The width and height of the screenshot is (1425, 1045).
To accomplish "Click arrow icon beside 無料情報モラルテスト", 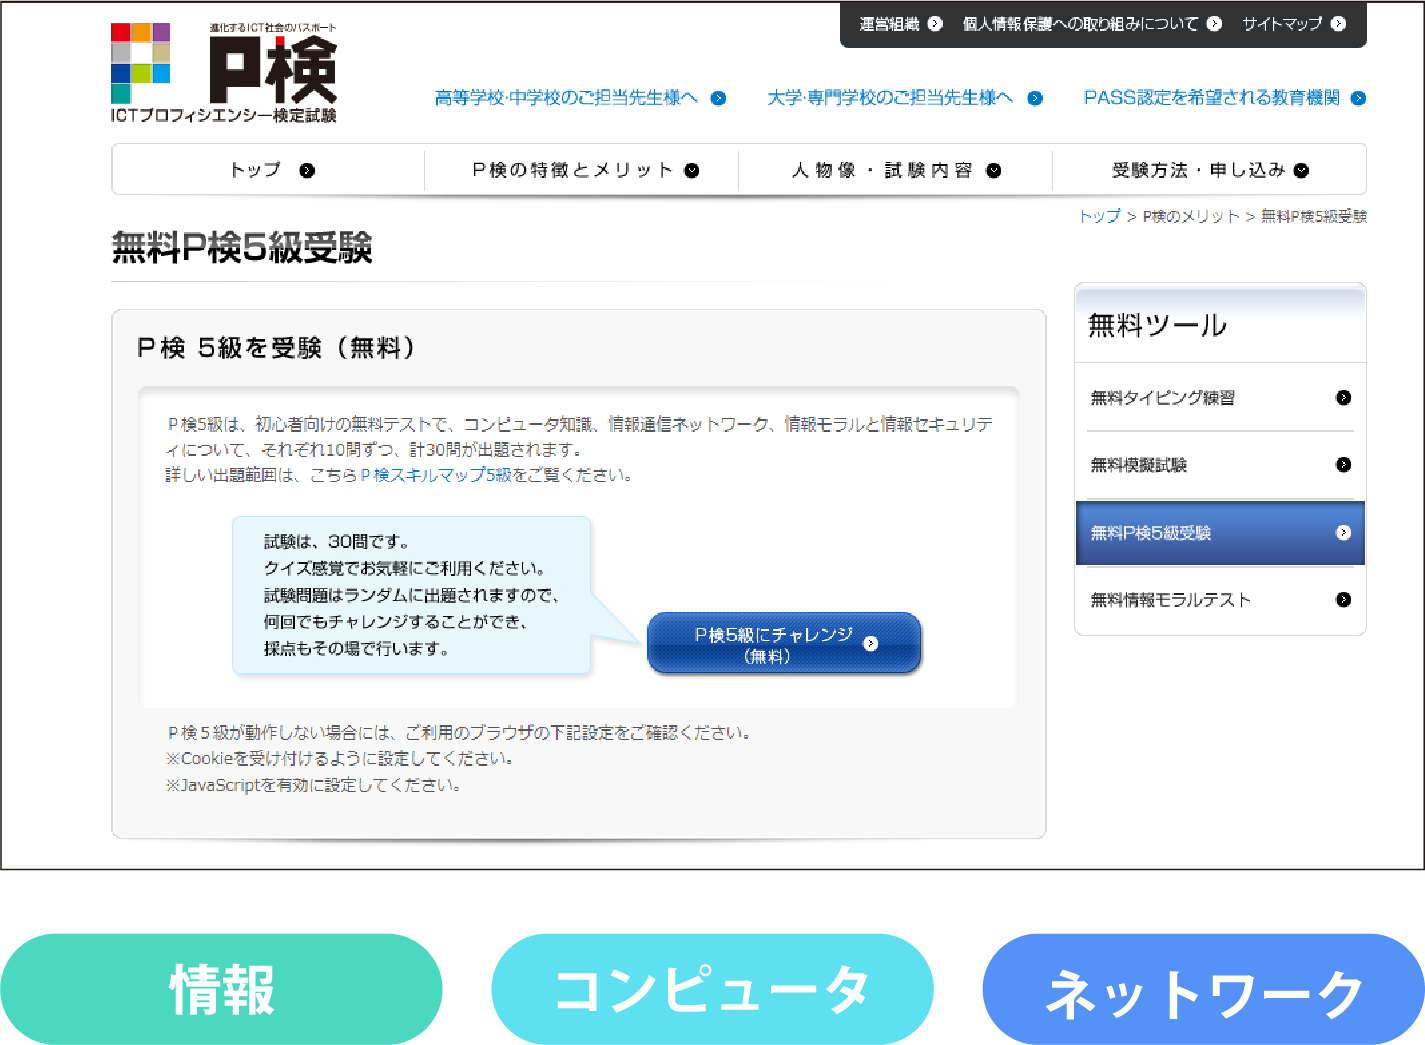I will (1343, 600).
